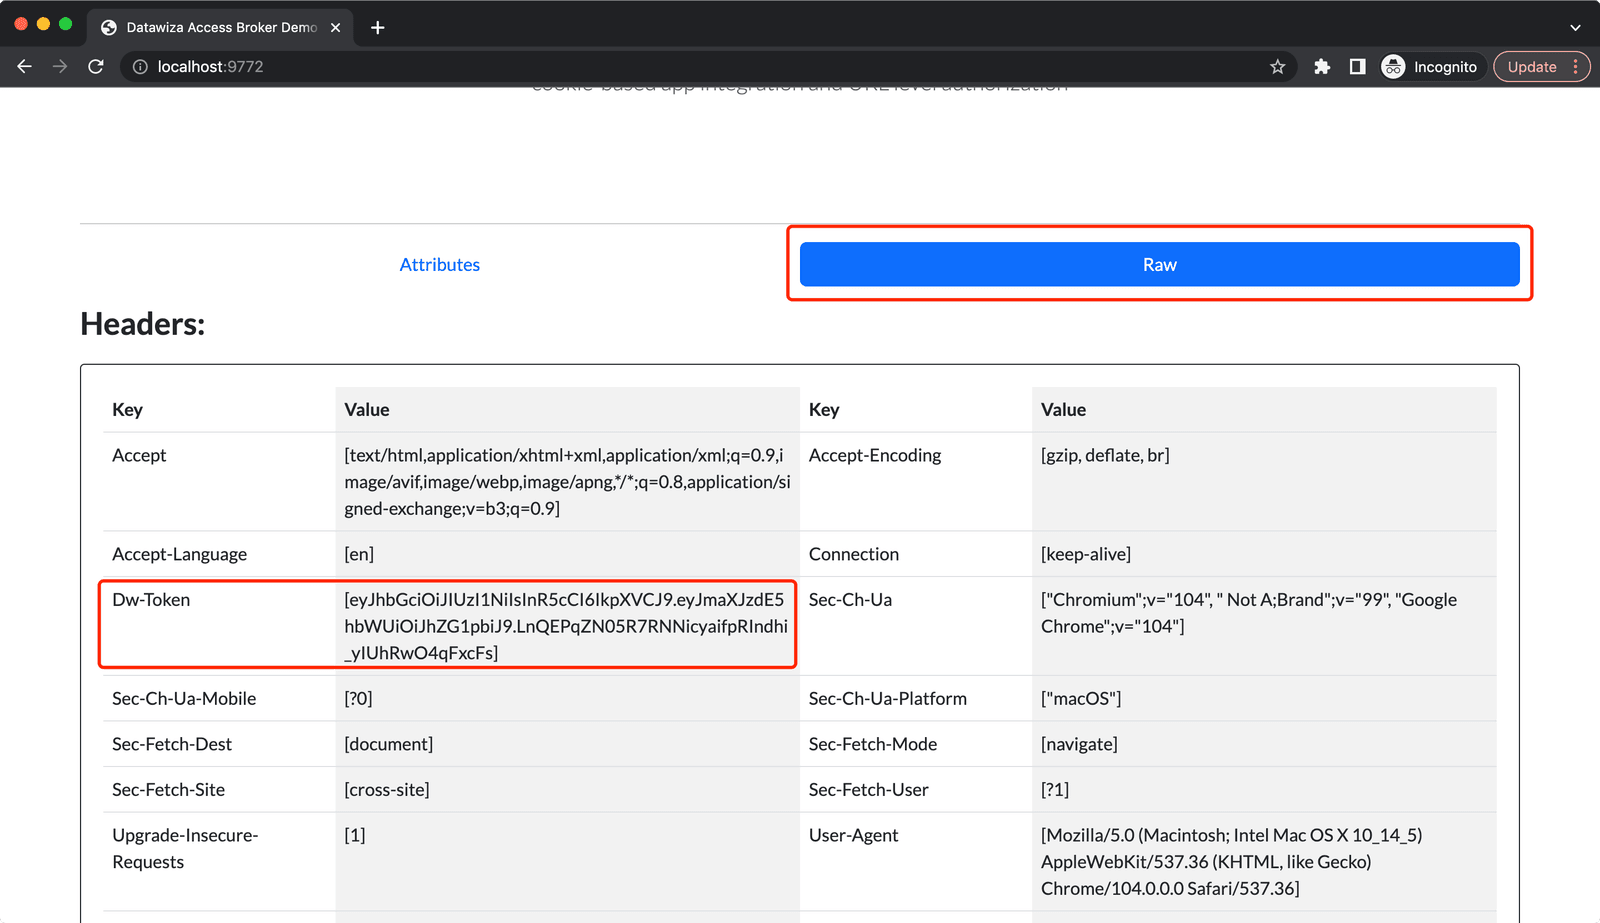
Task: Click the Incognito profile icon
Action: (1393, 67)
